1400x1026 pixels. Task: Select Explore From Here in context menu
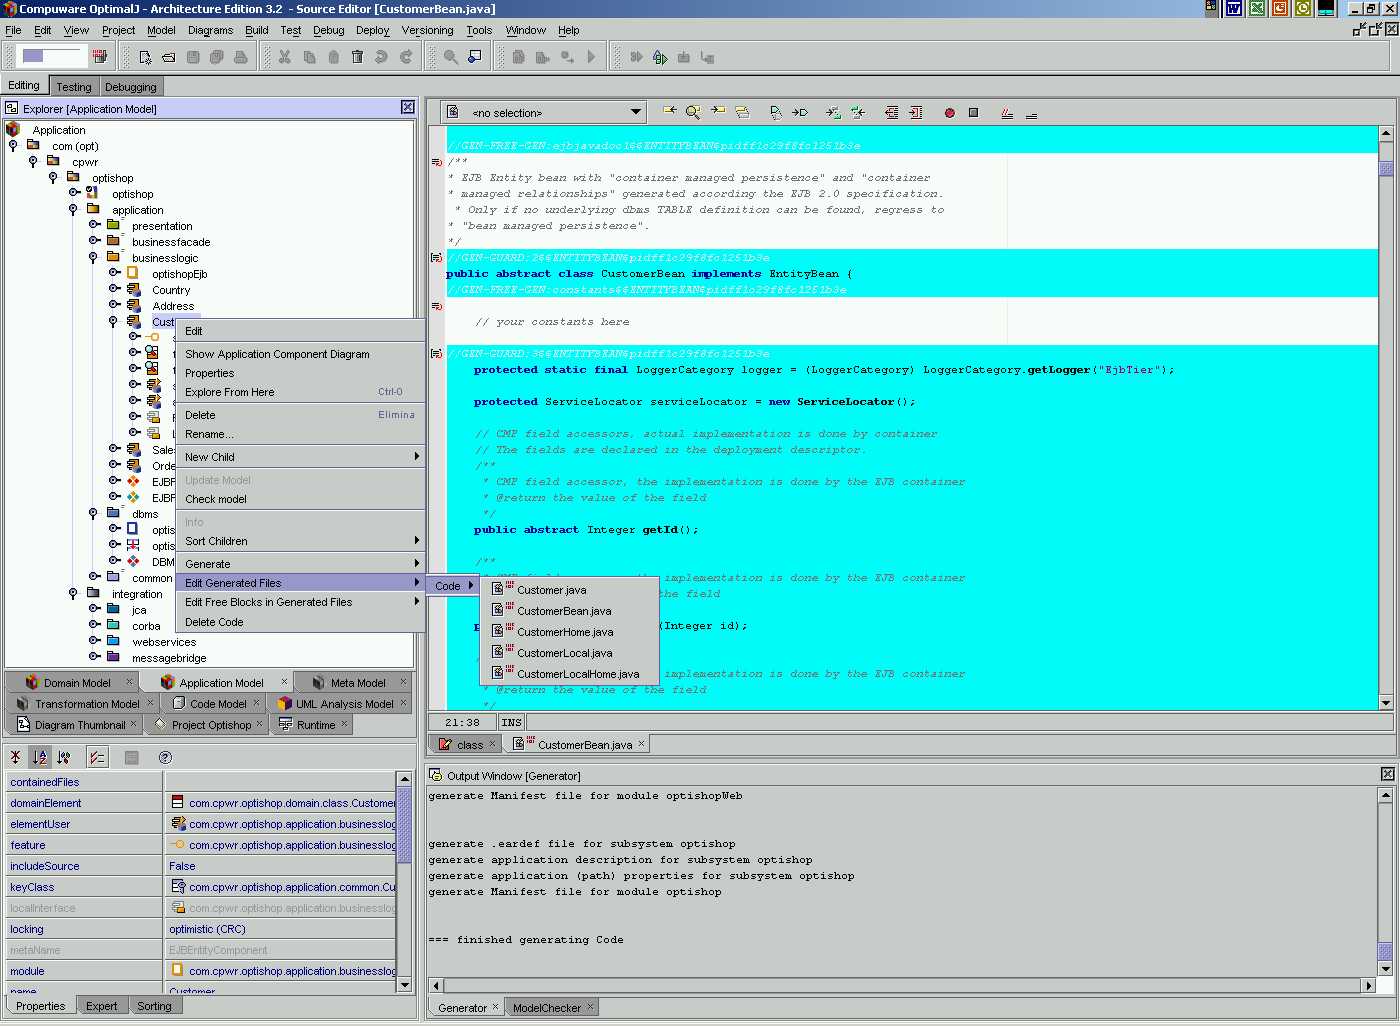(x=300, y=392)
